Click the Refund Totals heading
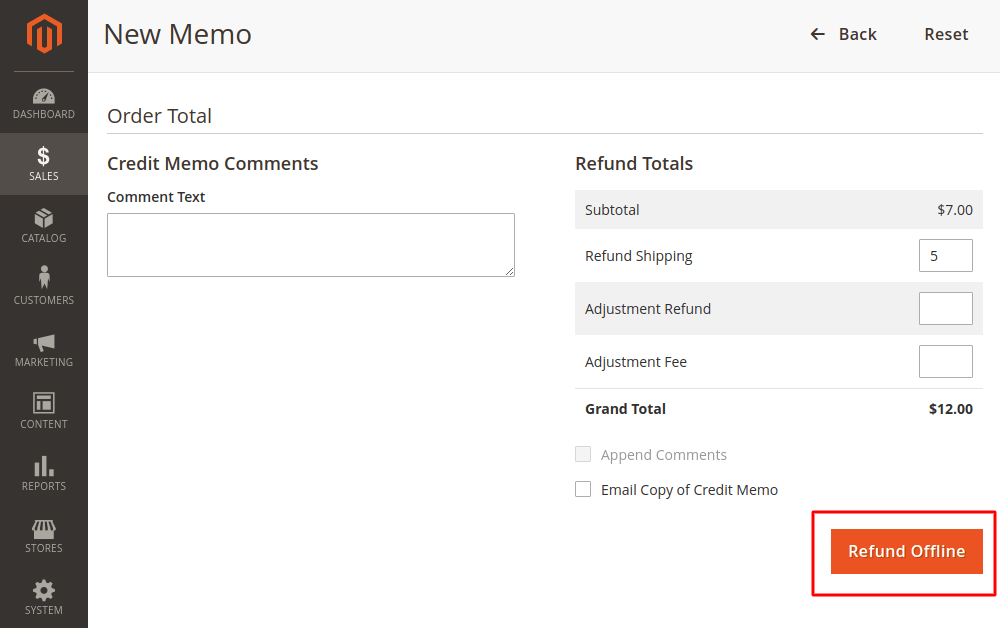 point(634,164)
